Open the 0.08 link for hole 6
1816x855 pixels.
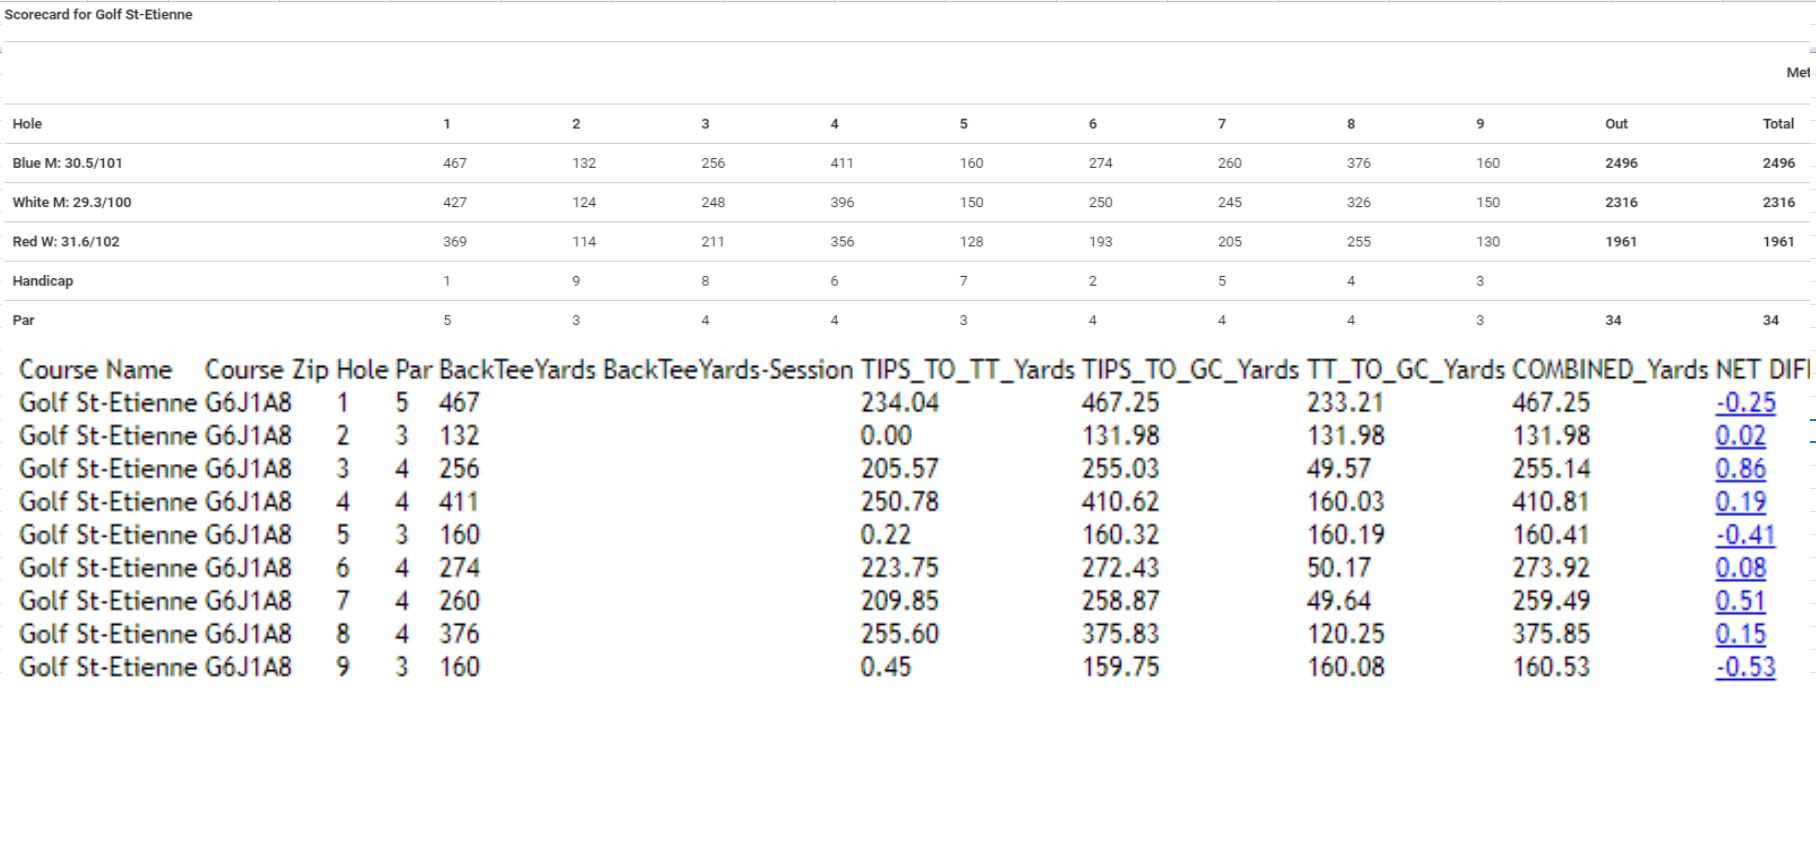point(1740,568)
